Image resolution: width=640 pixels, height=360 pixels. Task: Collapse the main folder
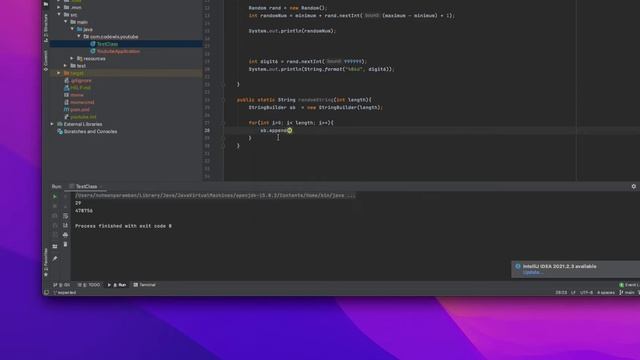click(66, 22)
